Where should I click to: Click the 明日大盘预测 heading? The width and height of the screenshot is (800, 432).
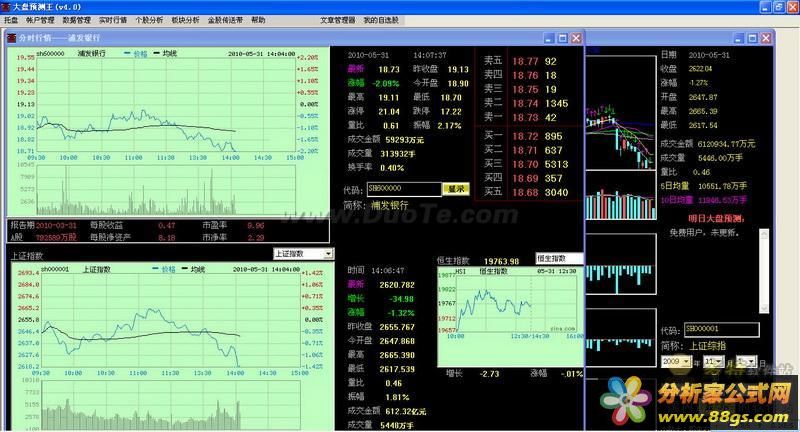point(716,219)
